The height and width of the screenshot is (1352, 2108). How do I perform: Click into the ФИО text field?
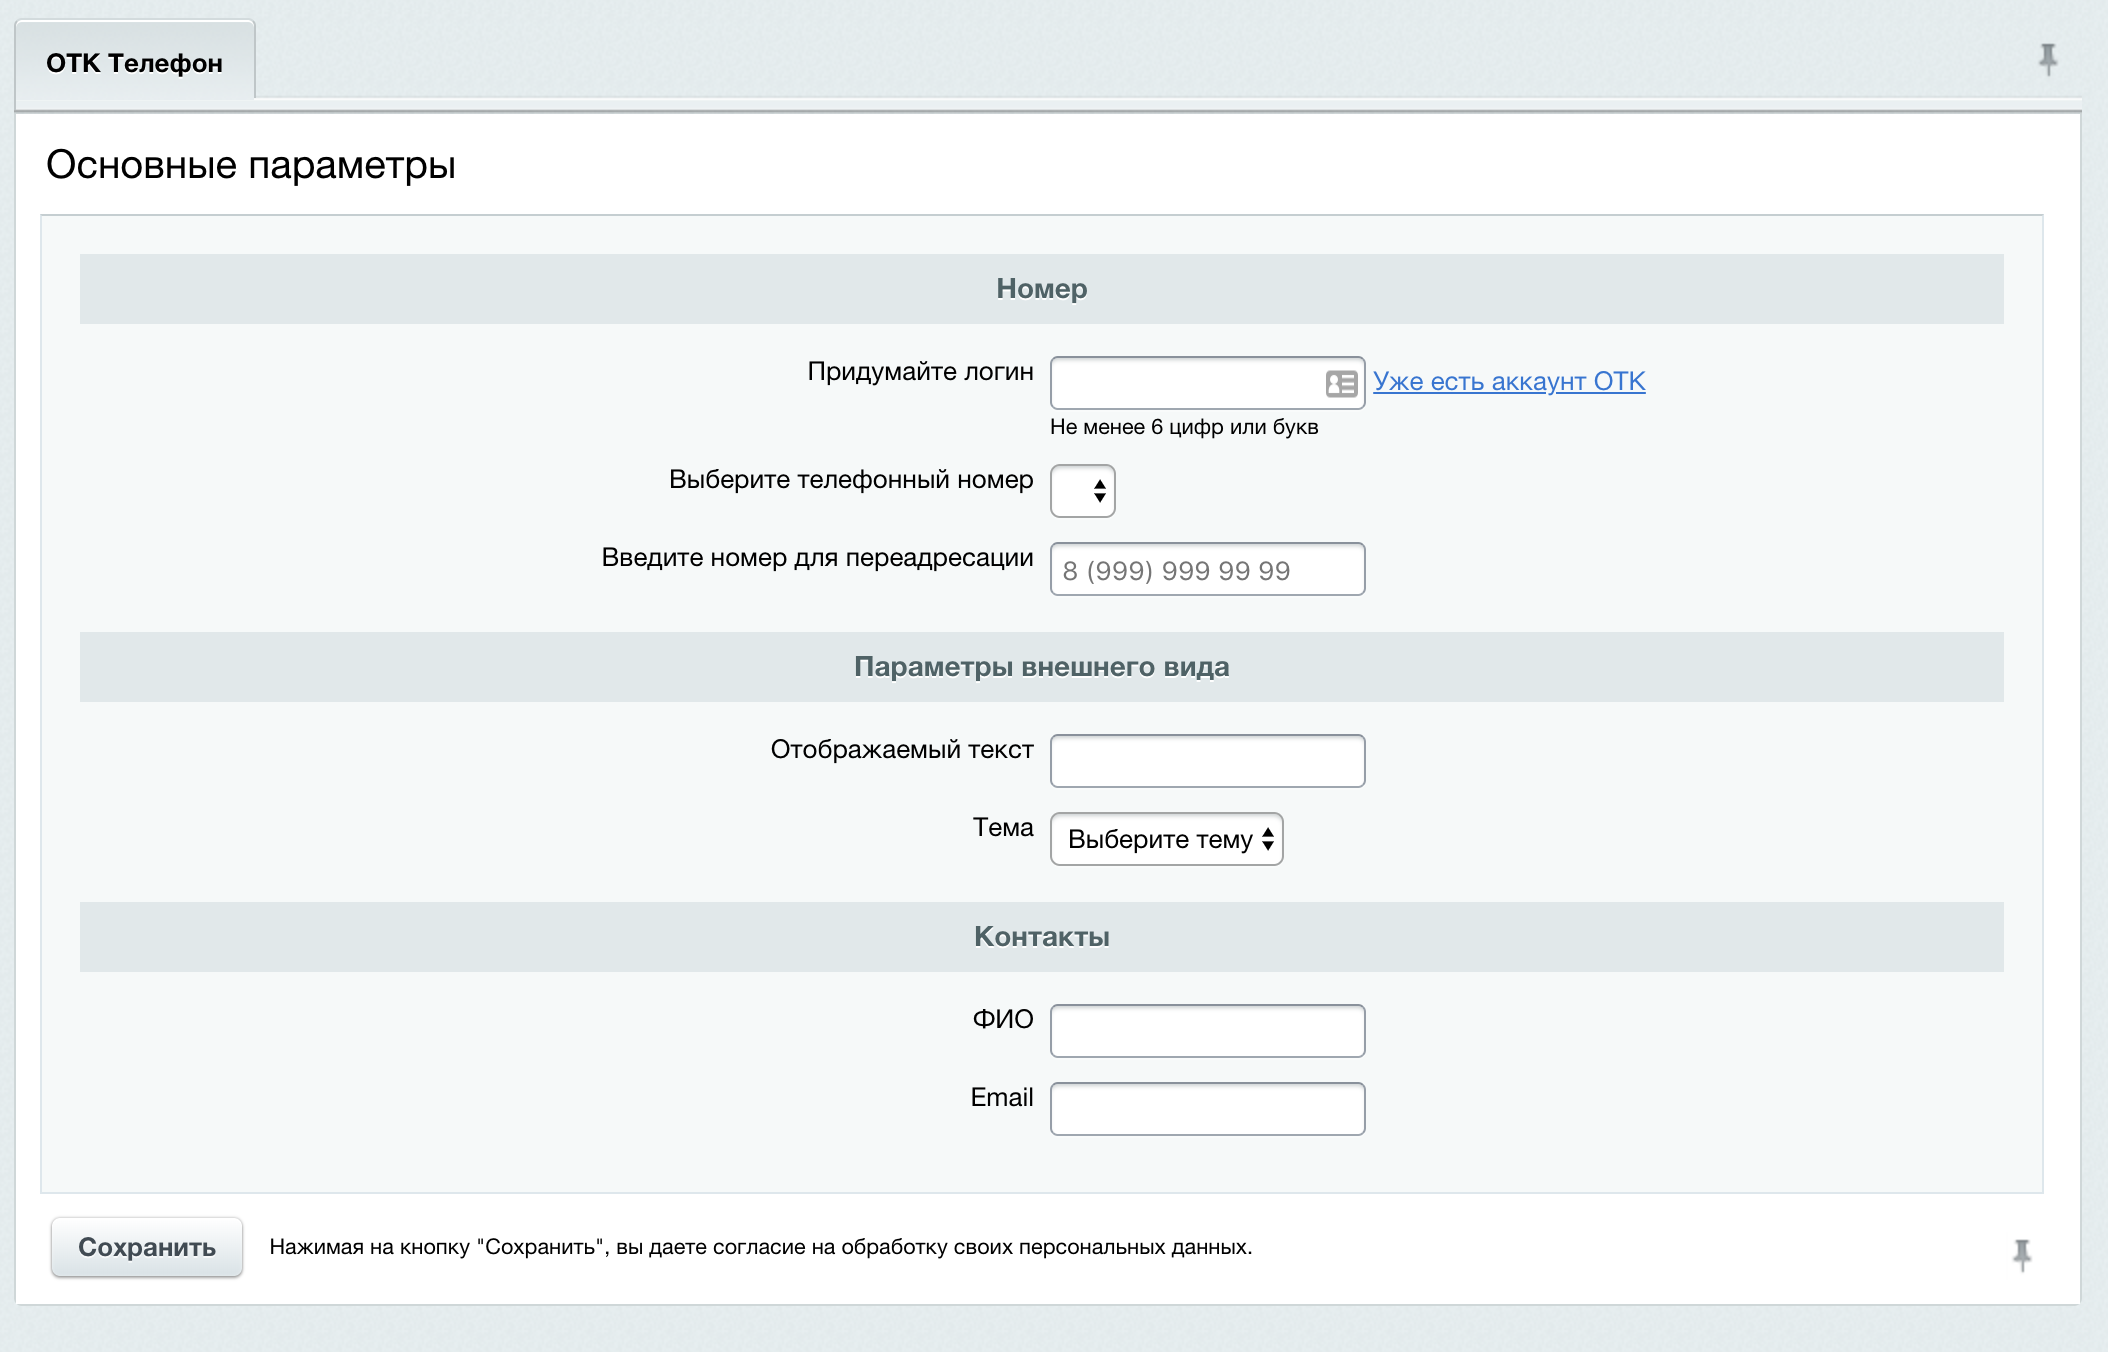click(1207, 1031)
